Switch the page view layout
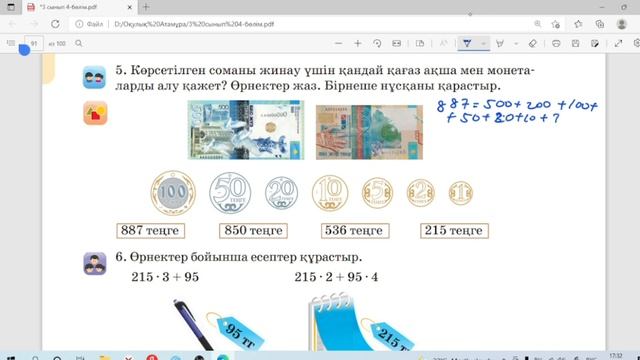The image size is (640, 360). pyautogui.click(x=420, y=43)
